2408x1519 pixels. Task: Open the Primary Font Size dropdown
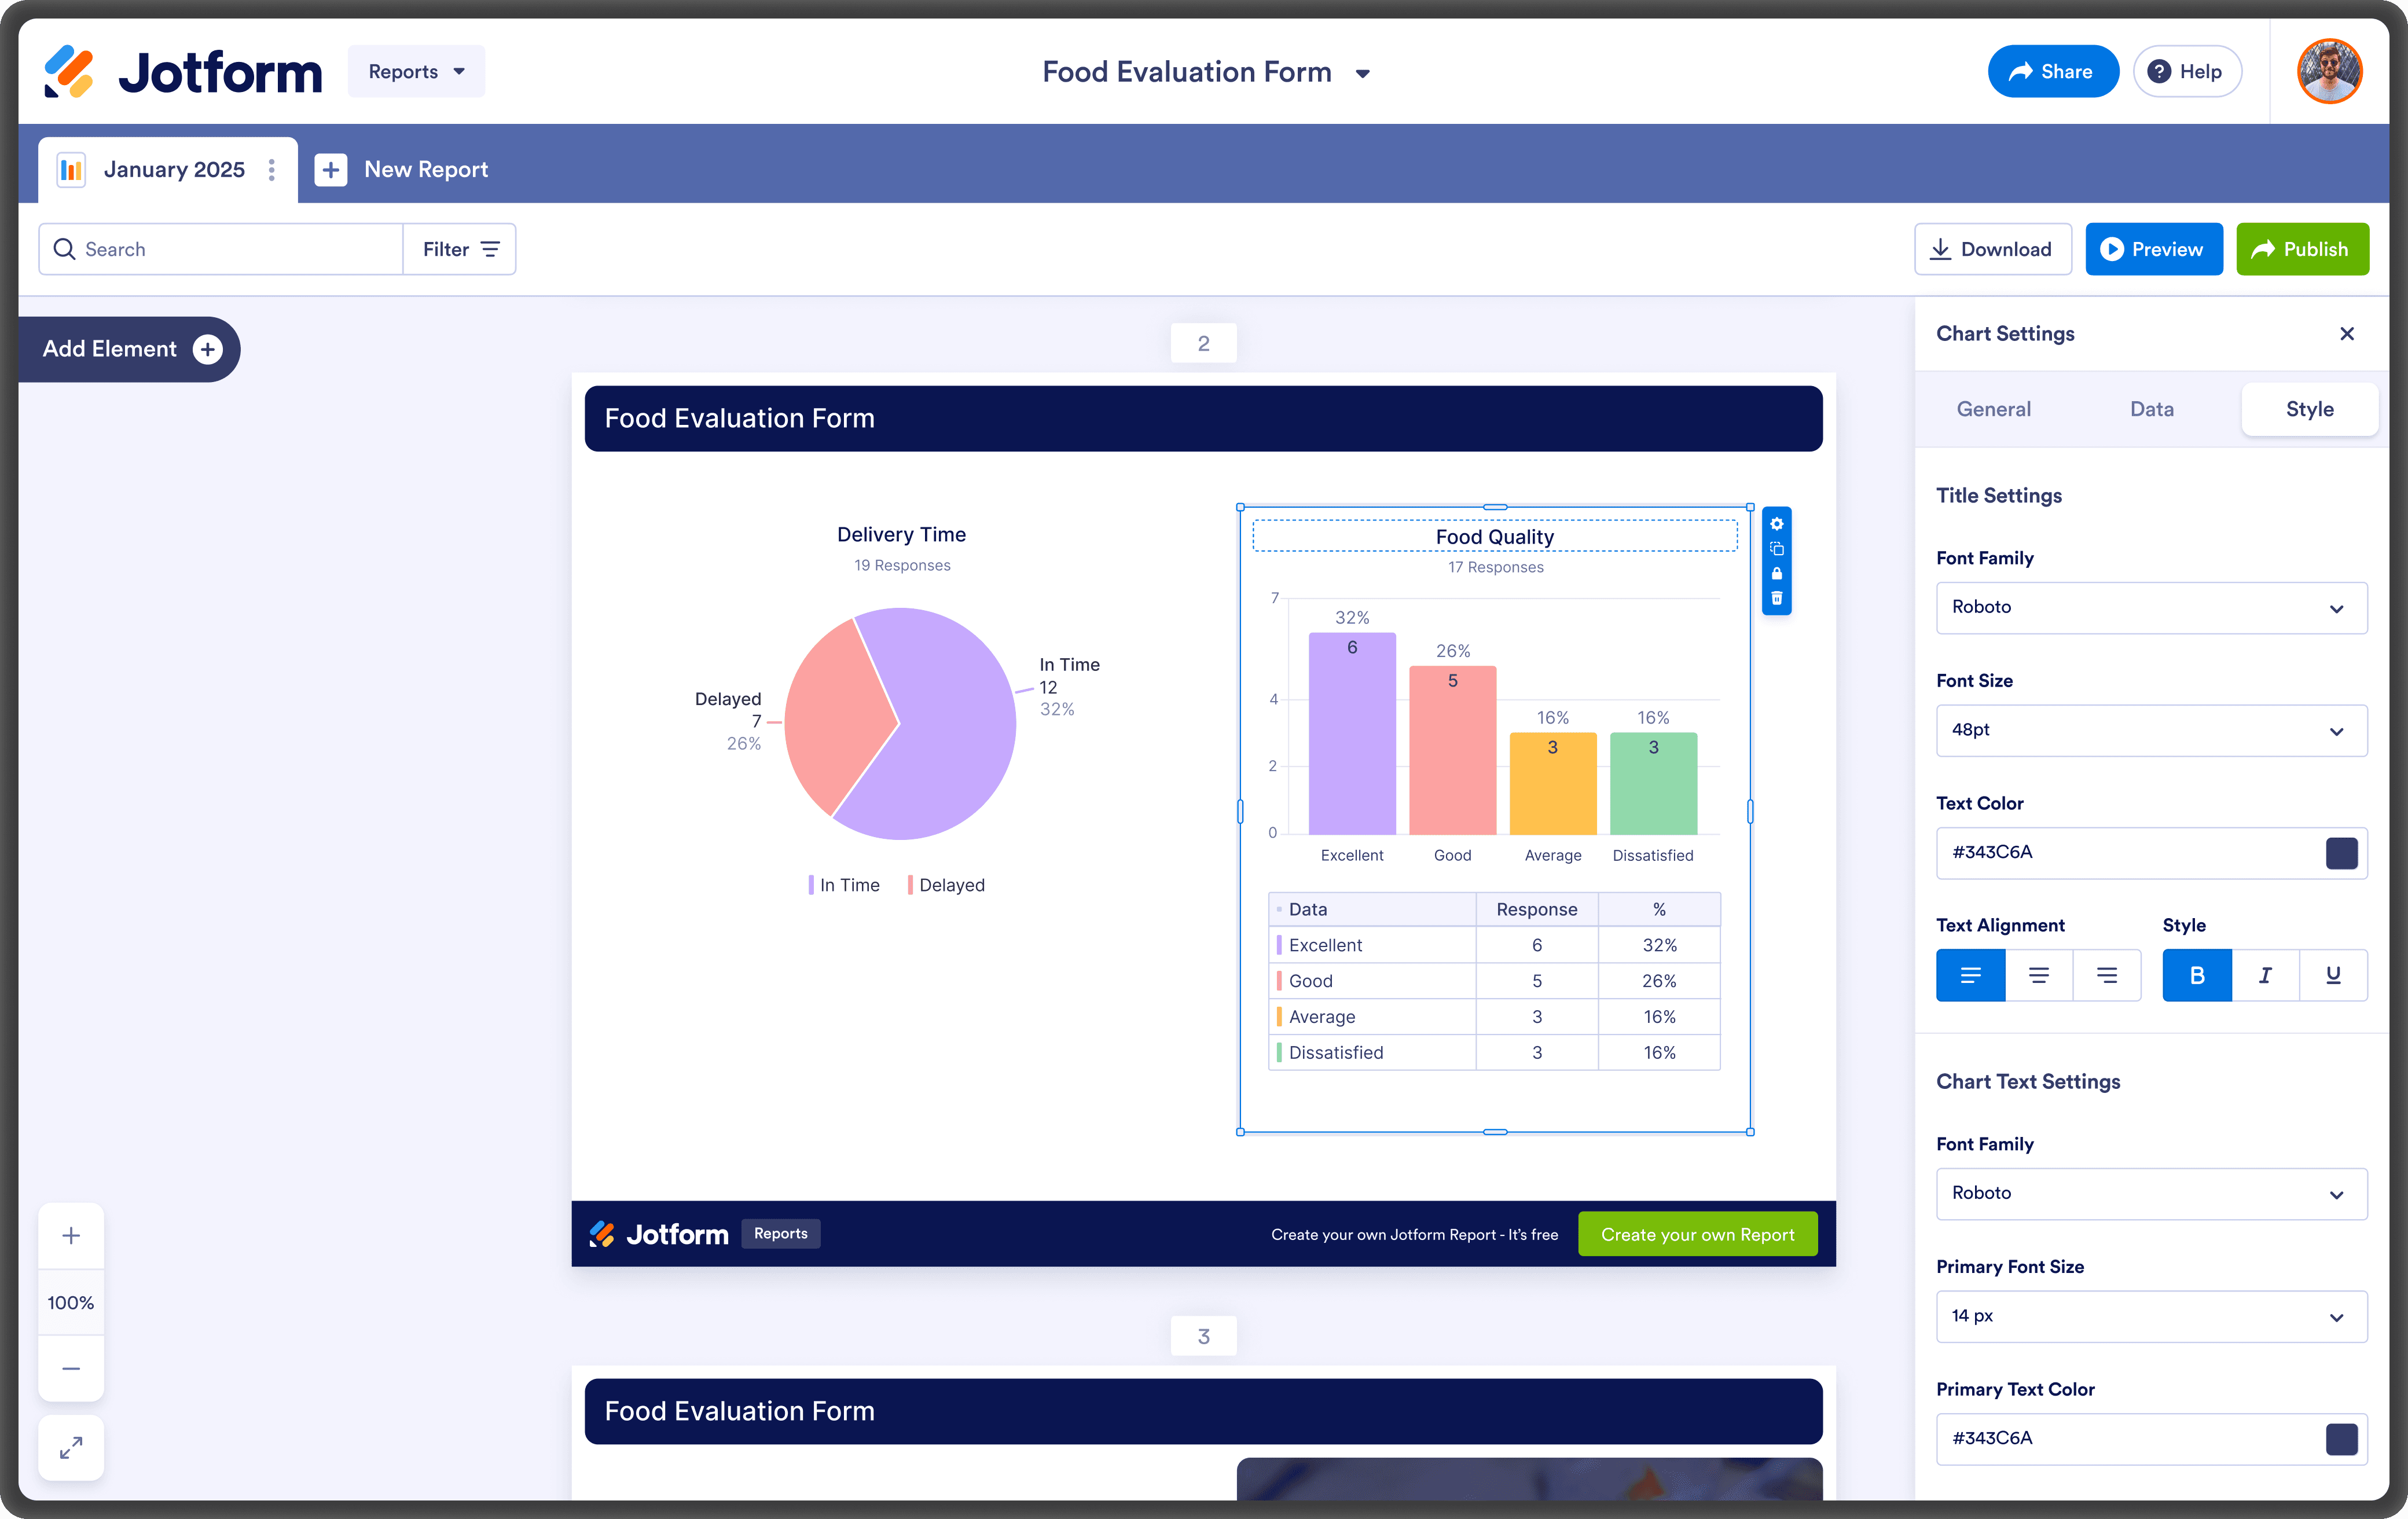click(x=2151, y=1316)
